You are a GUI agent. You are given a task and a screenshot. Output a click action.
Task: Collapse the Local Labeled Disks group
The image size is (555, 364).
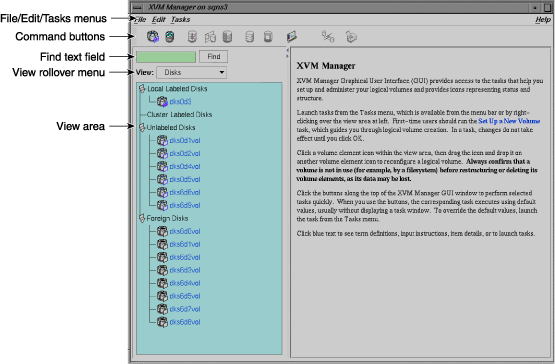tap(142, 89)
